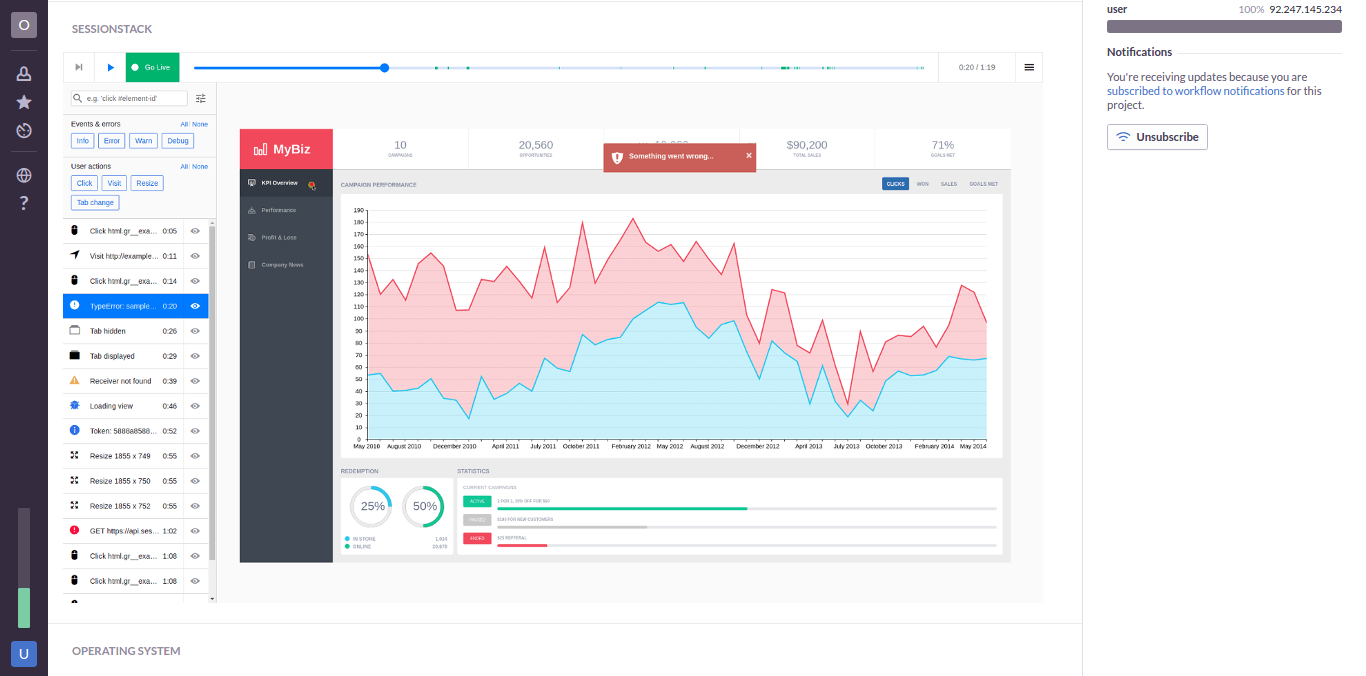Enable the Debug events filter
The image size is (1366, 676).
point(177,140)
